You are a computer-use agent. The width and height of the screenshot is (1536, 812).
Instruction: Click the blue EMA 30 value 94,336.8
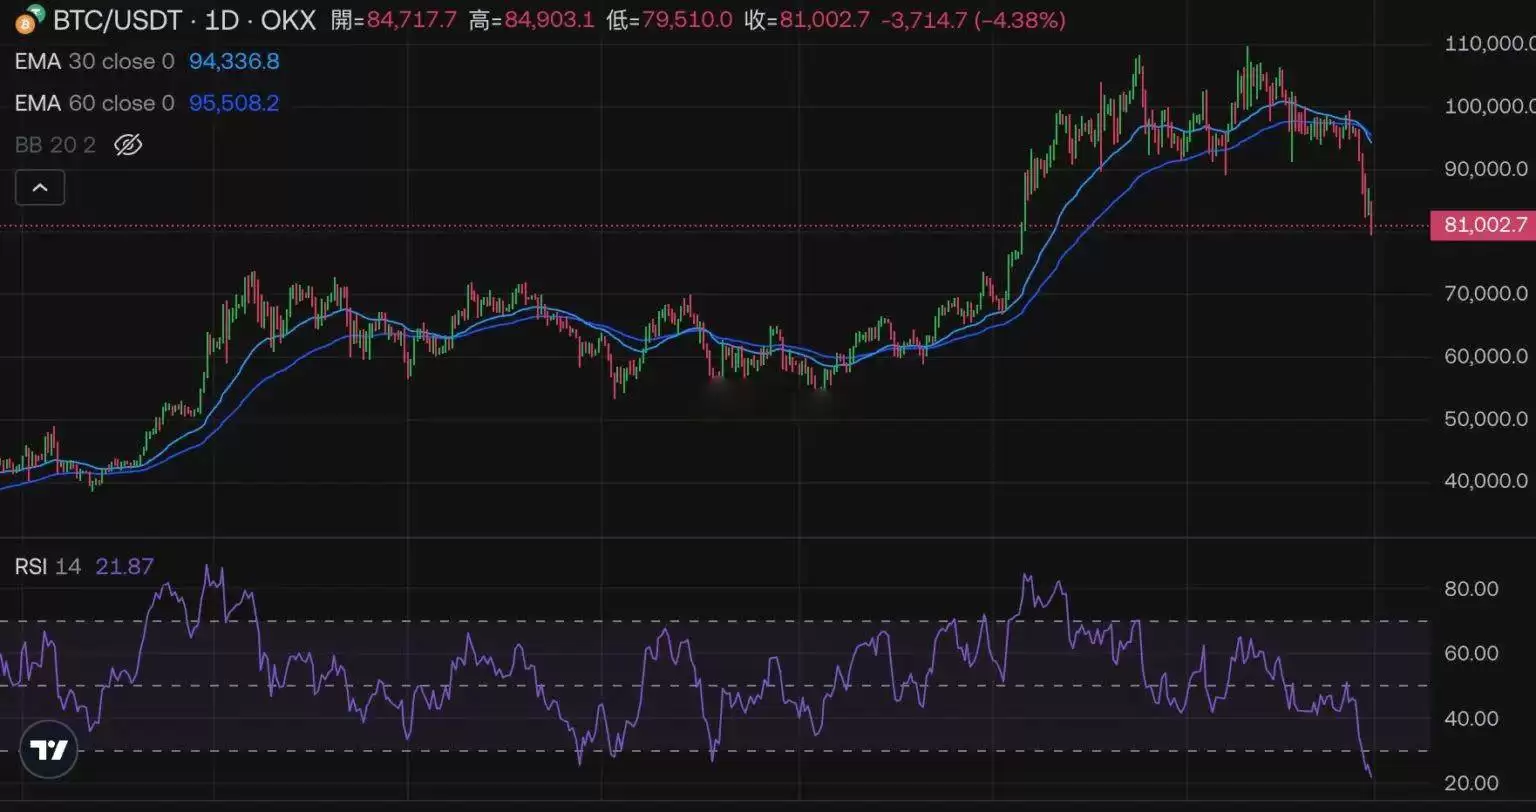click(232, 61)
